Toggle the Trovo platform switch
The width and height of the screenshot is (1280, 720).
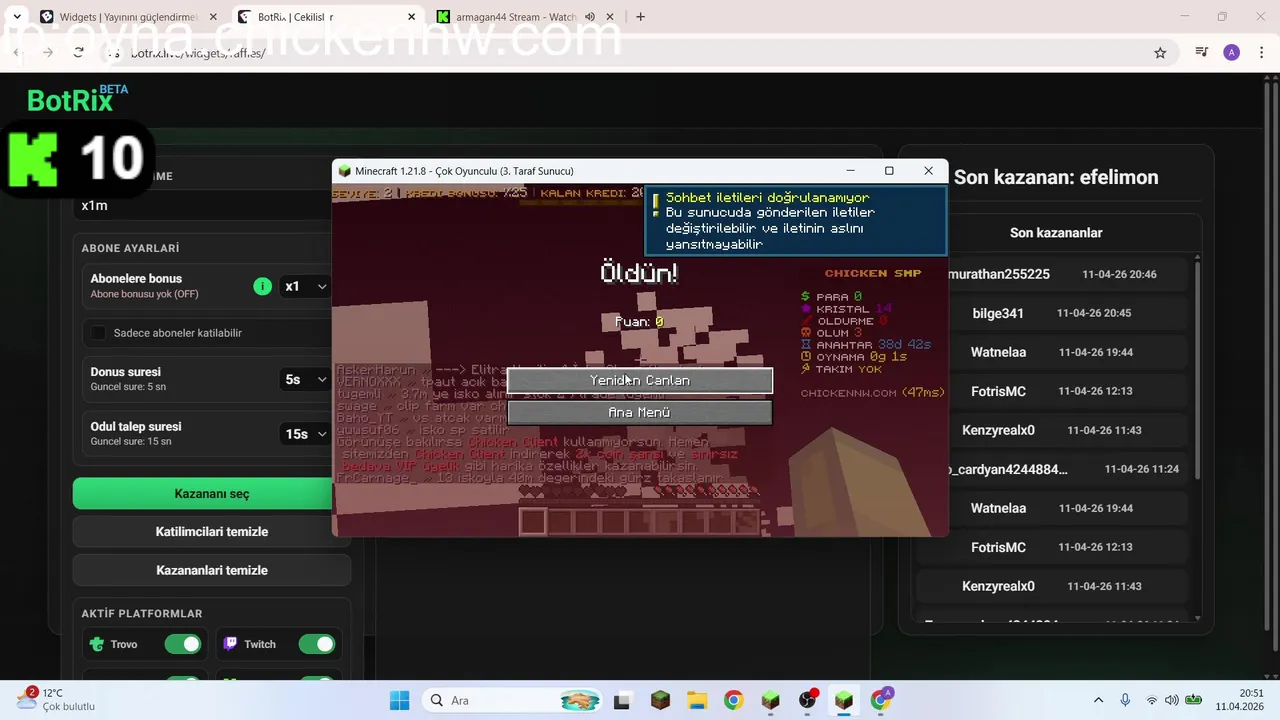(183, 644)
